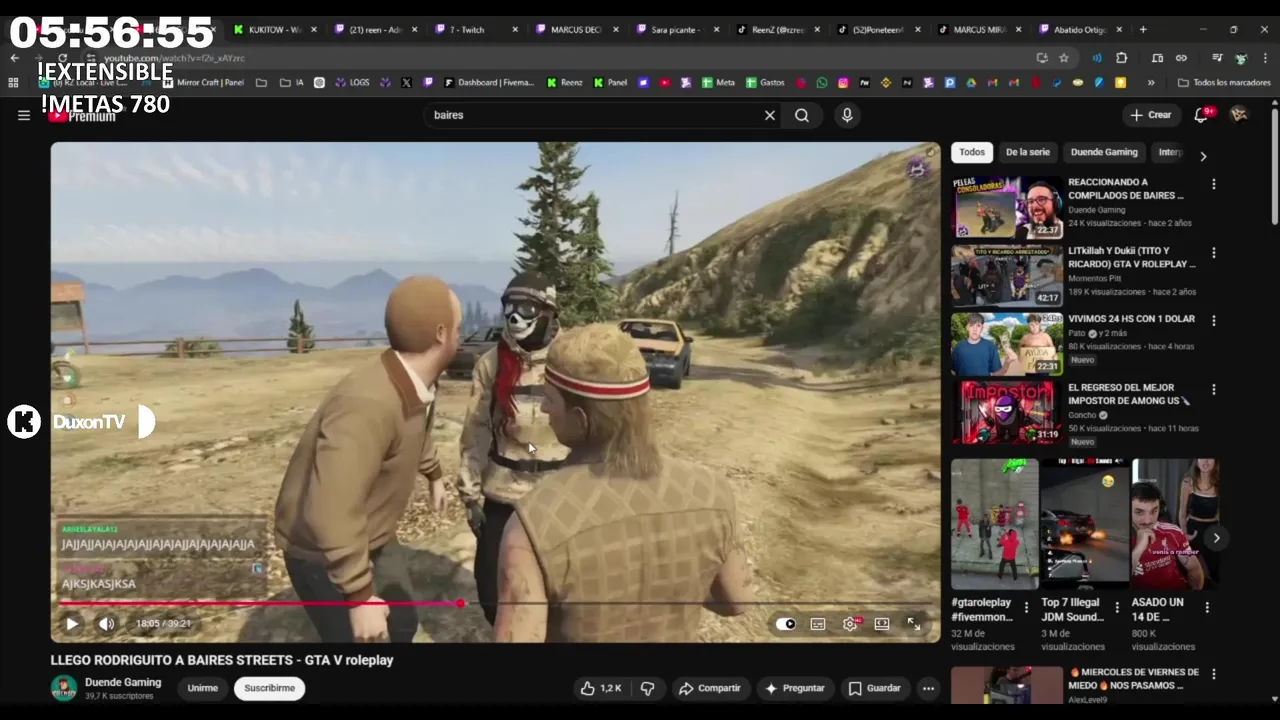Turn on subtitles with the captions icon

pos(818,624)
